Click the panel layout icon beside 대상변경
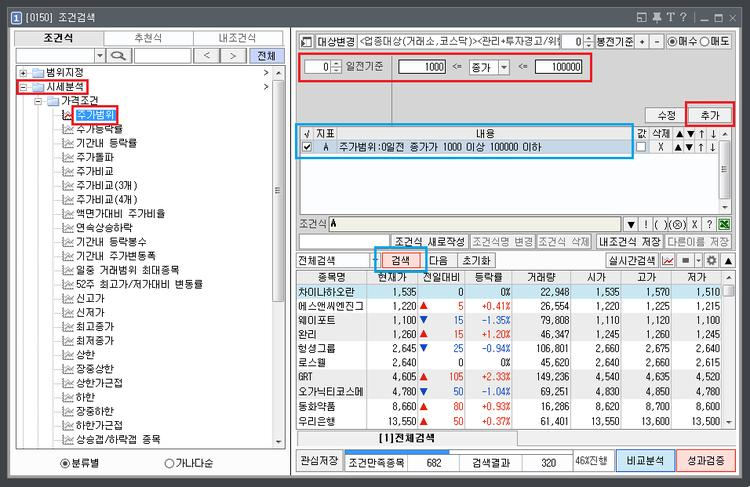 coord(306,42)
